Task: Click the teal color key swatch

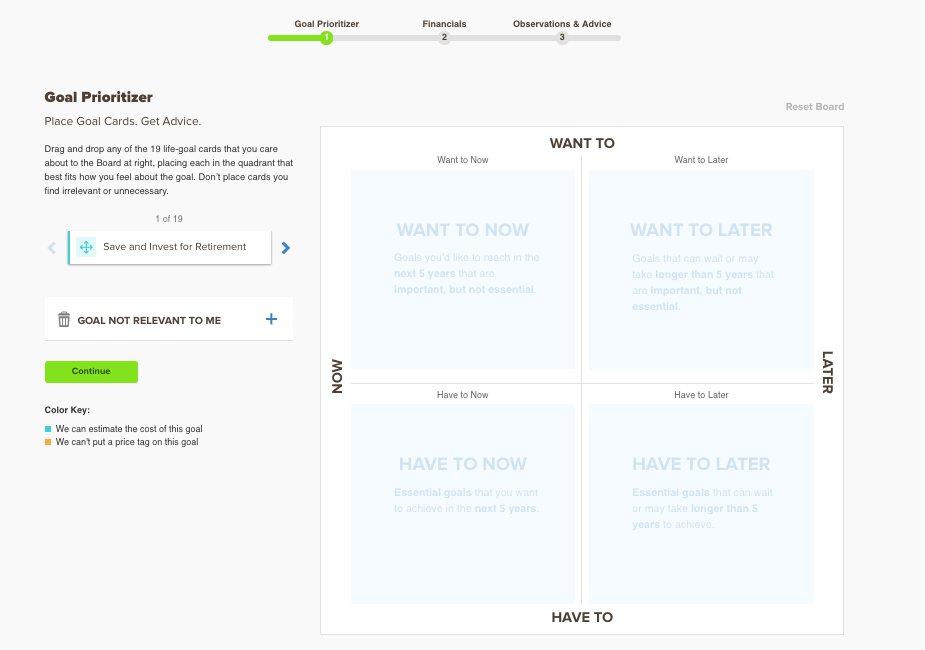Action: coord(48,429)
